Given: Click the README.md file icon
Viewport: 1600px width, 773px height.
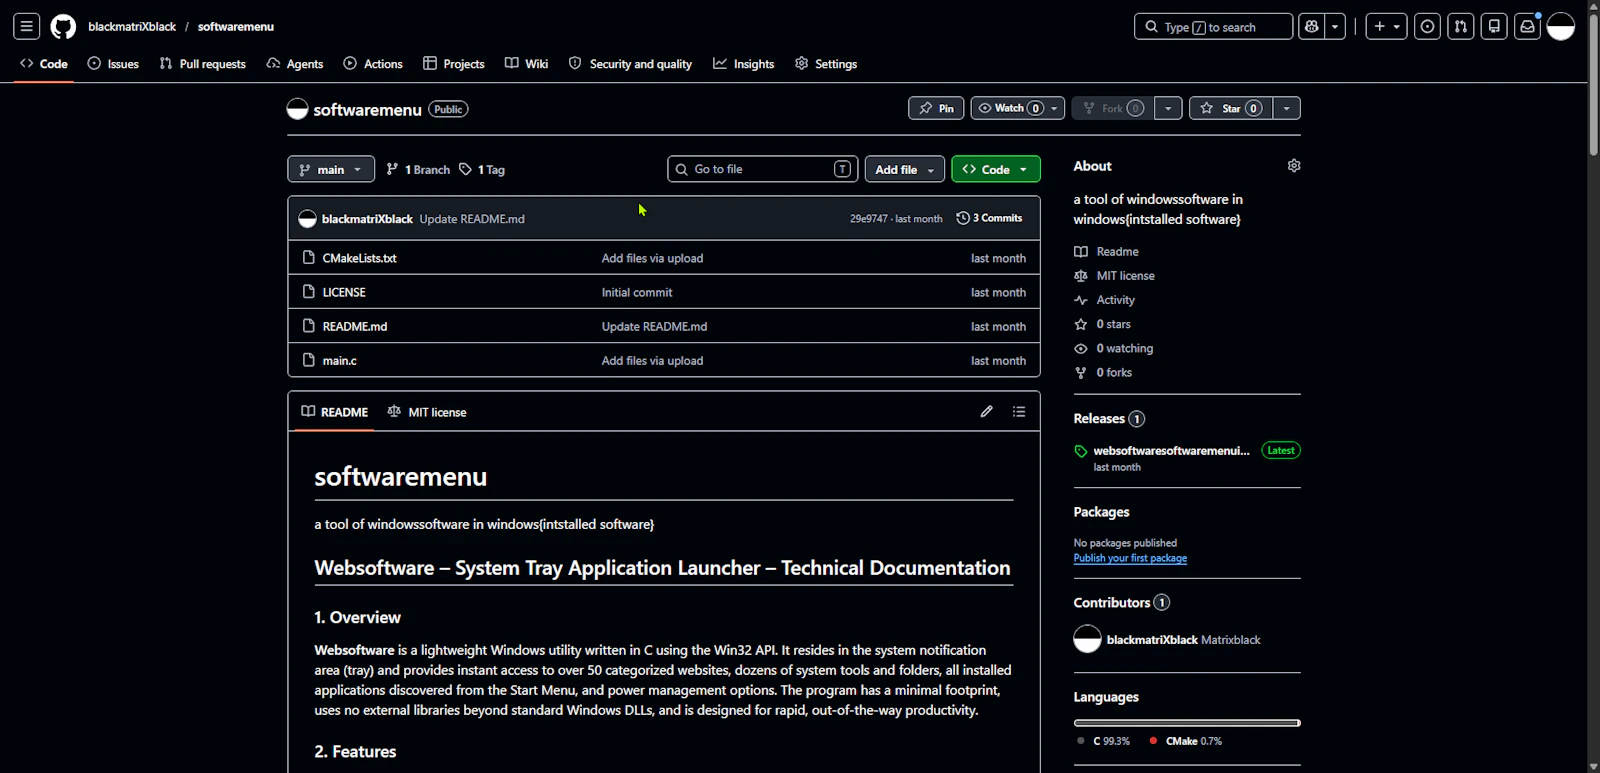Looking at the screenshot, I should [x=309, y=326].
